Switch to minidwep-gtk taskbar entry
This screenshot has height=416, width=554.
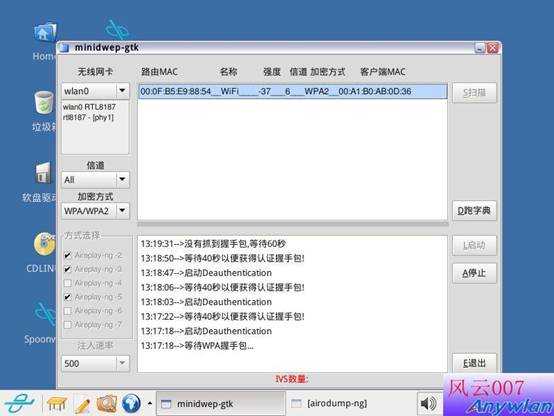[220, 403]
